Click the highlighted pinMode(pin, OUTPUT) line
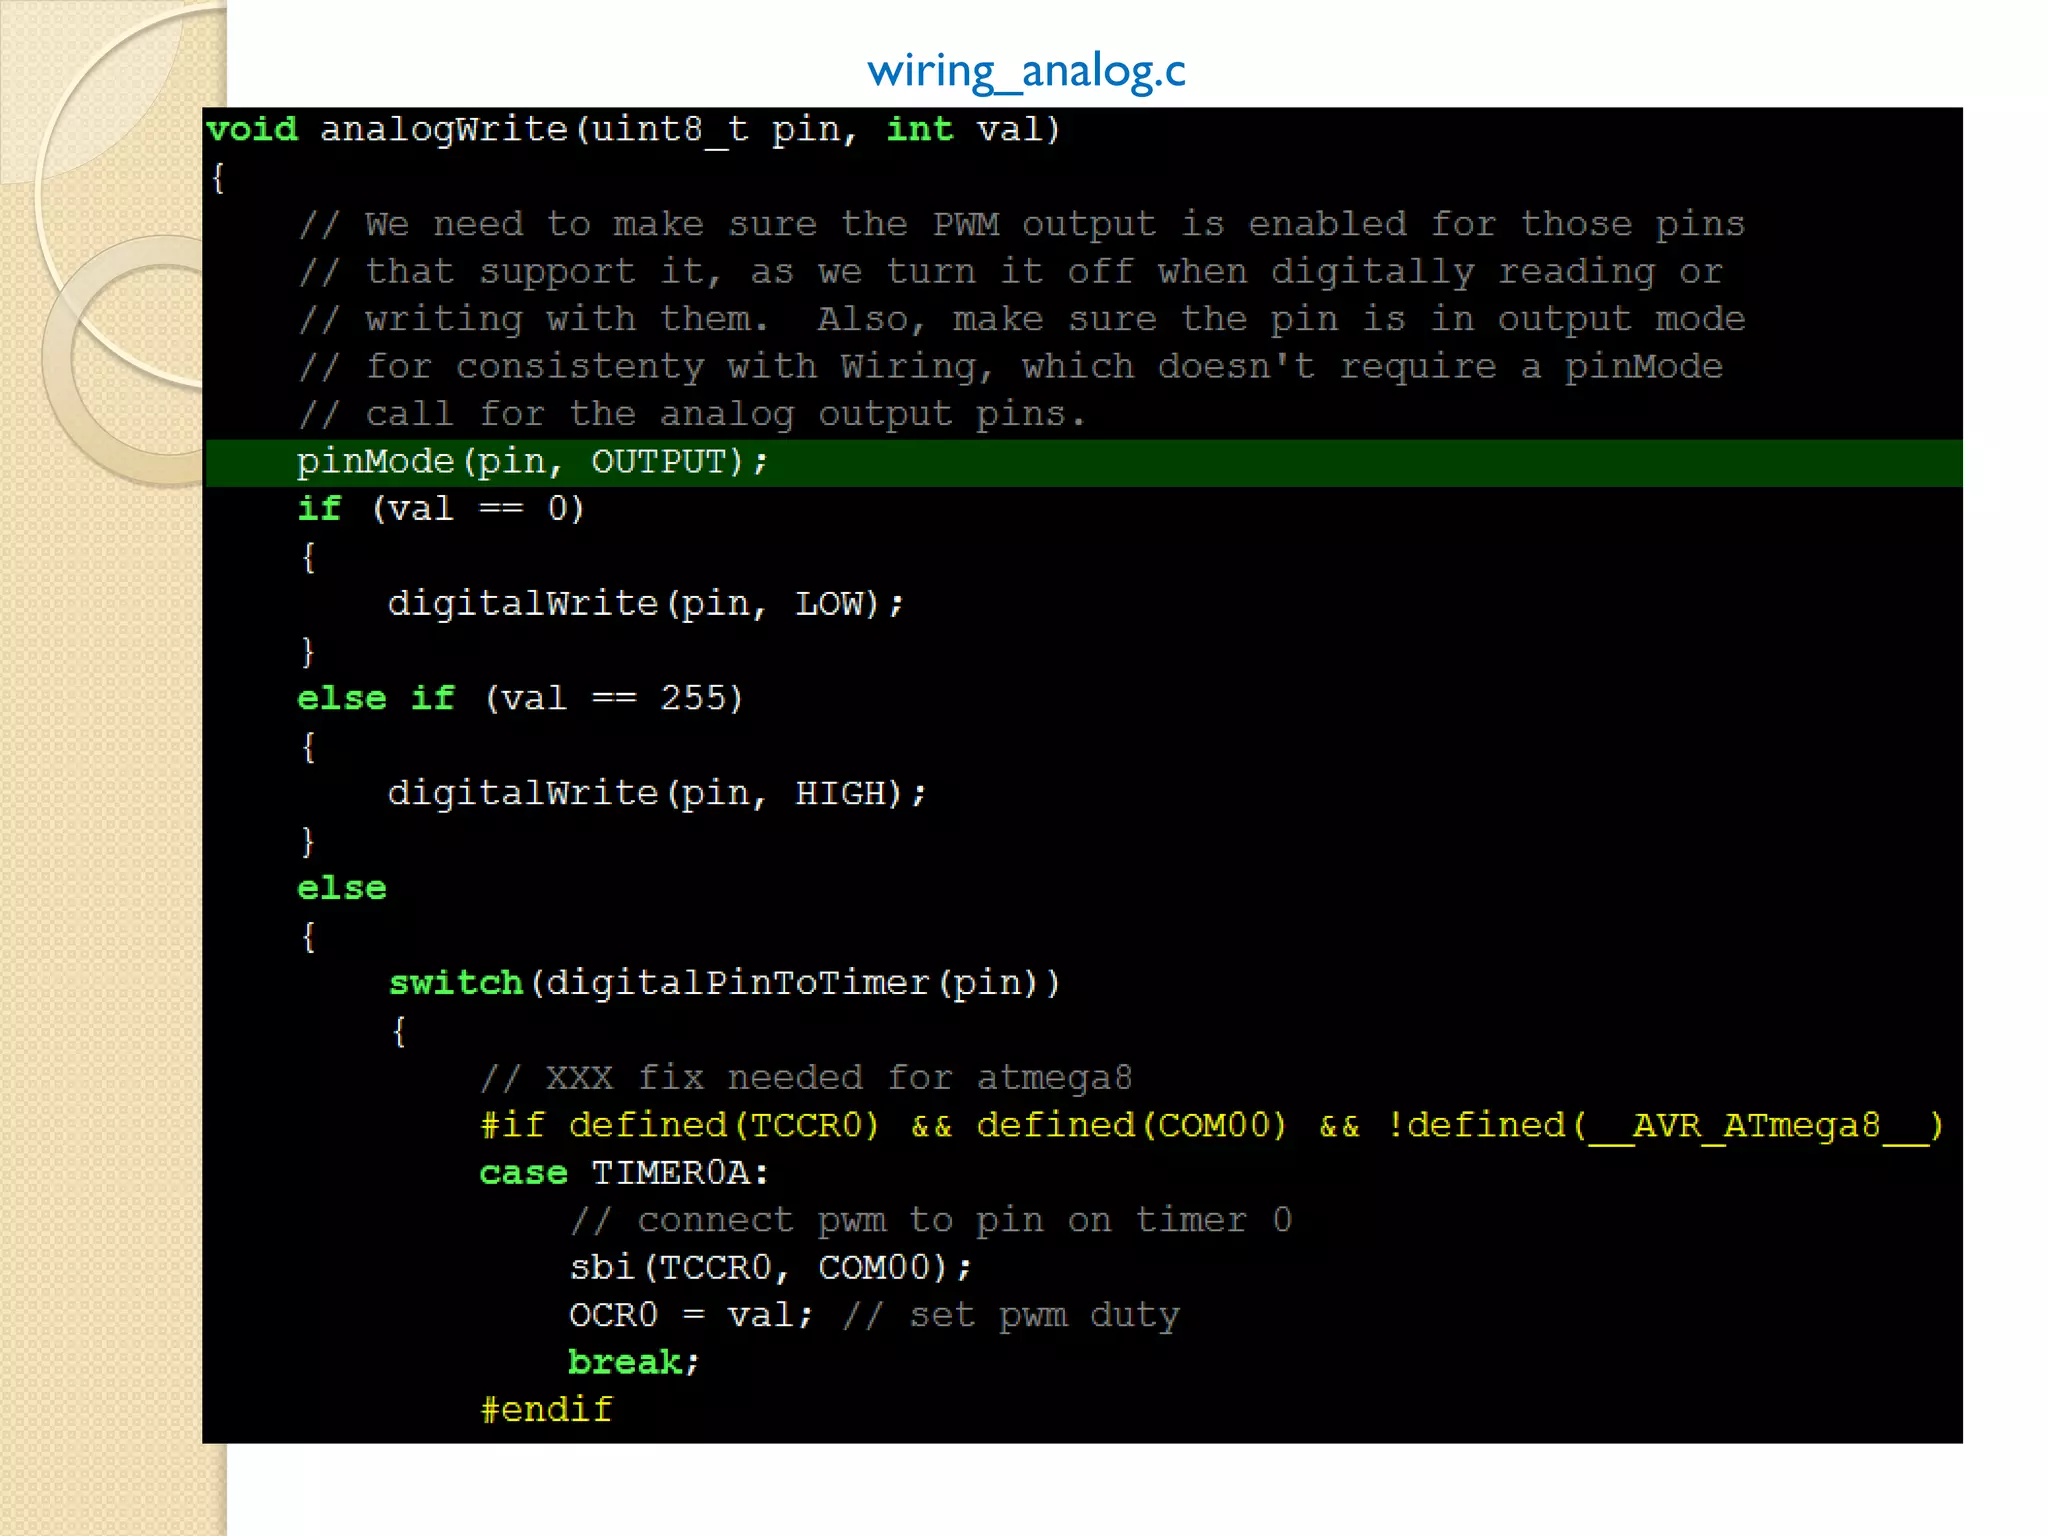This screenshot has width=2048, height=1536. coord(532,462)
